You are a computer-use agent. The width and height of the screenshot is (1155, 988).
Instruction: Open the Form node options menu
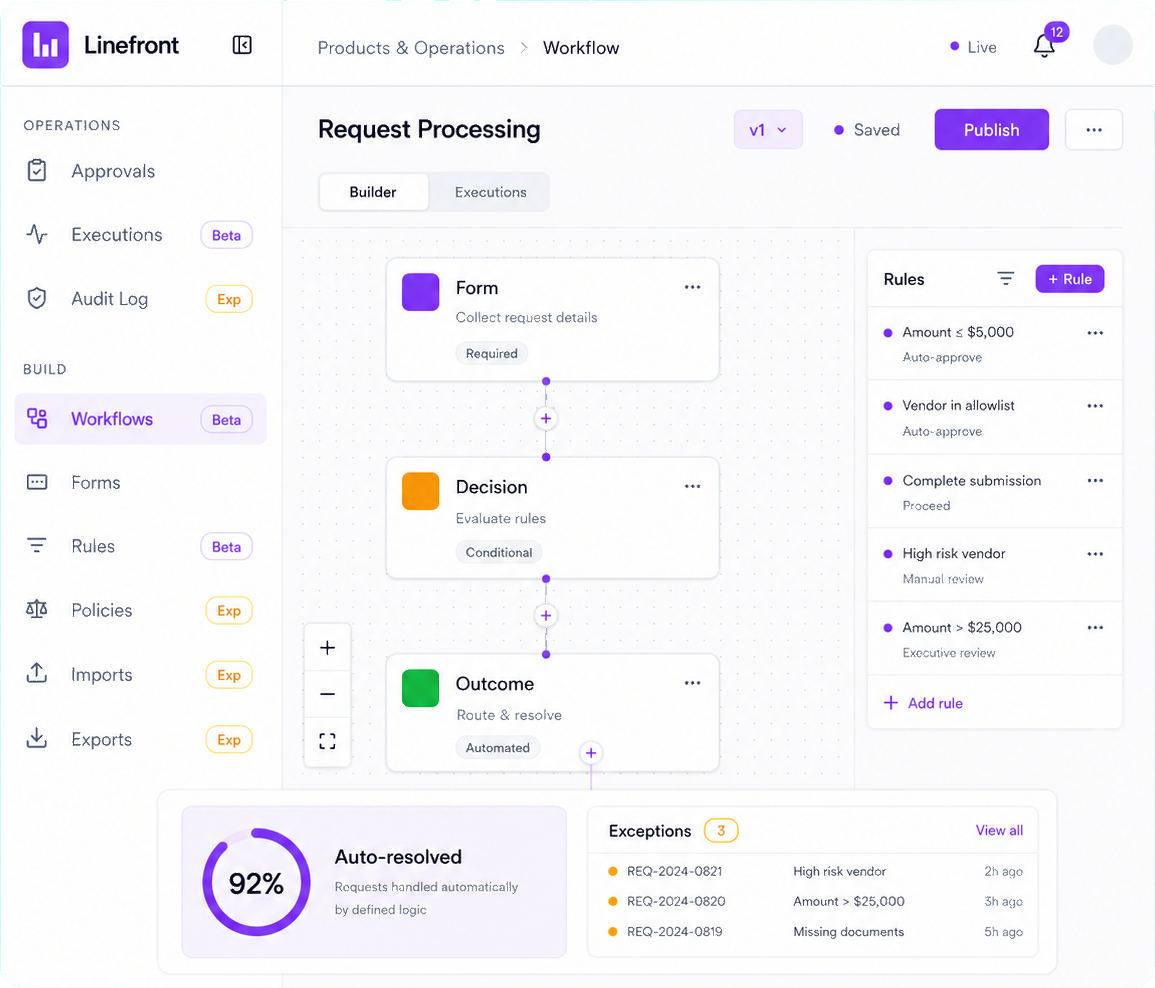coord(692,287)
